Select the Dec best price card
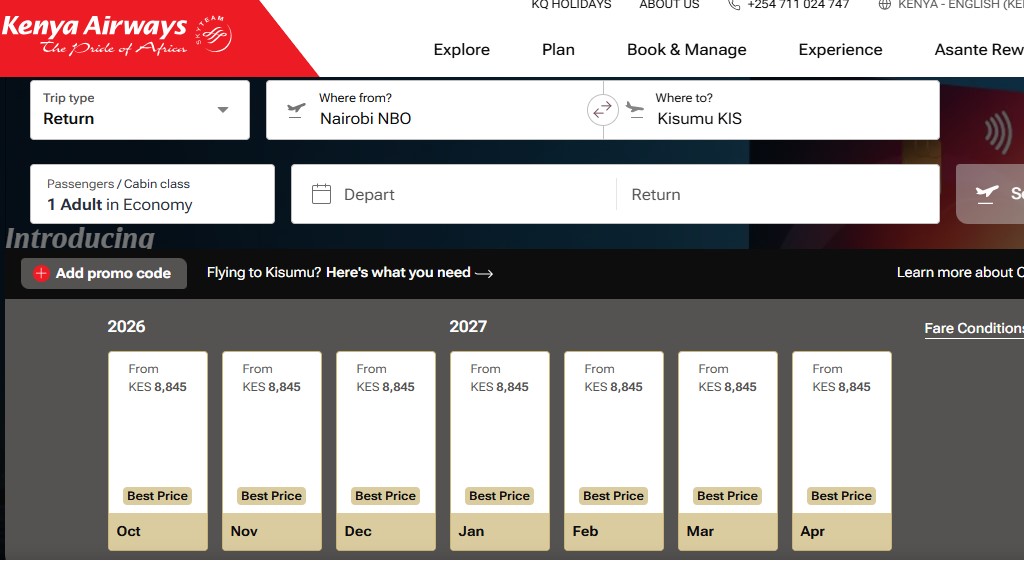Viewport: 1024px width, 564px height. 386,450
